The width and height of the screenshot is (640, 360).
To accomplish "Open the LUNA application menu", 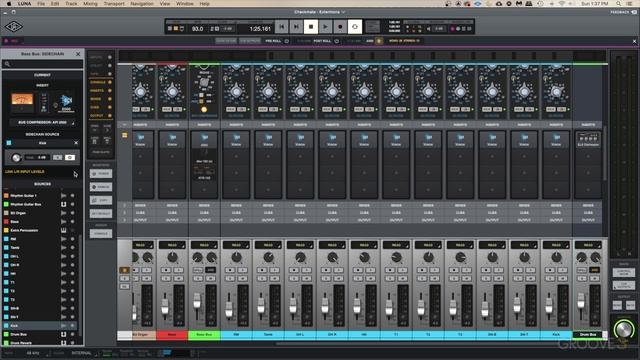I will tap(24, 4).
